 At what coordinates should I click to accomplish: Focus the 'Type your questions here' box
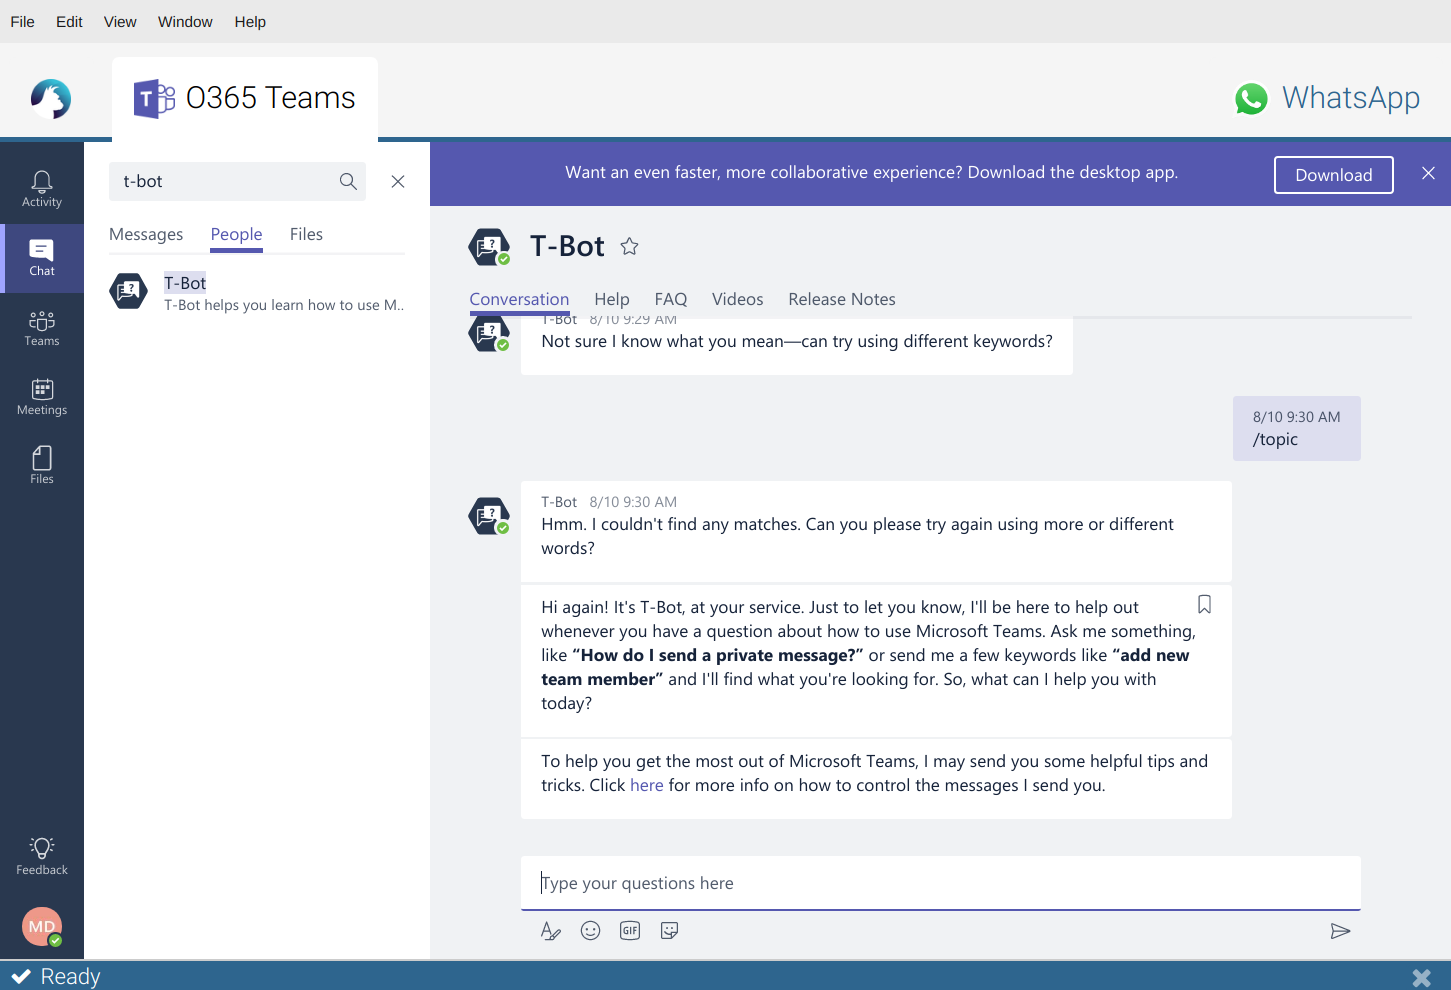[x=940, y=883]
